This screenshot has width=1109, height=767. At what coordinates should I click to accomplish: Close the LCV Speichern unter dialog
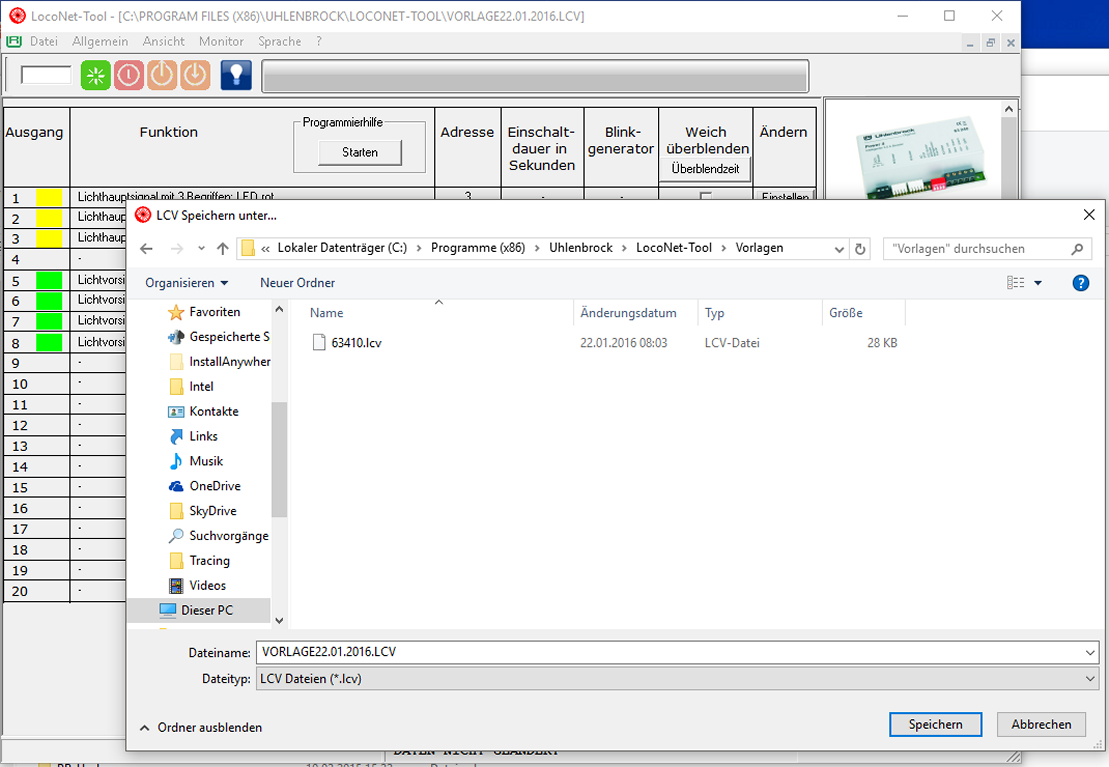(x=1089, y=215)
